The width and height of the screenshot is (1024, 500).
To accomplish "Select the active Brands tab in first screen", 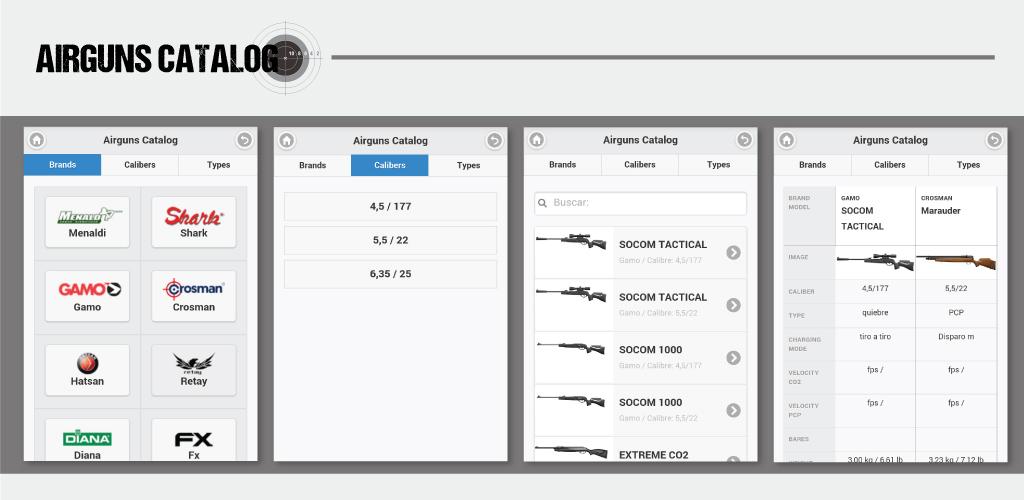I will (63, 164).
